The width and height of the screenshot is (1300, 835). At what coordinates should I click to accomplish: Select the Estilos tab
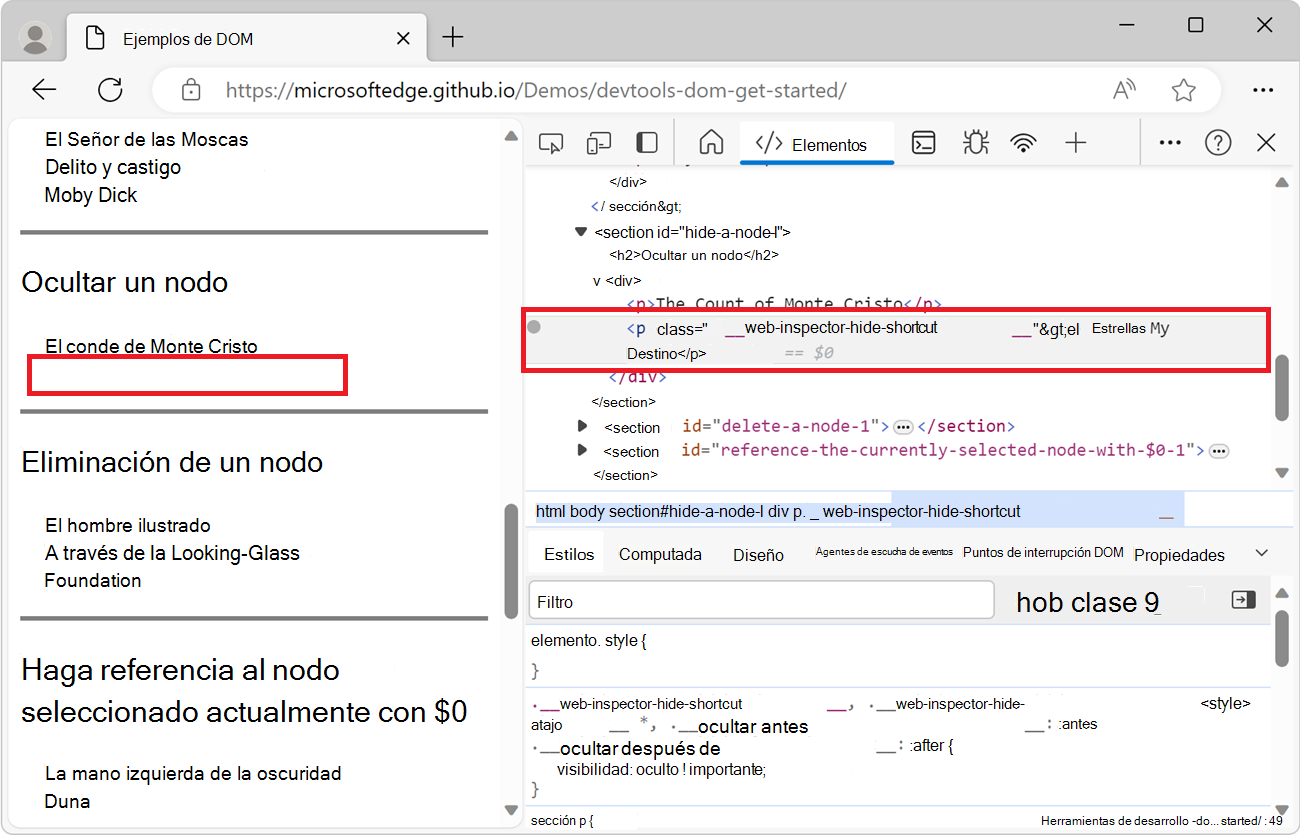click(x=569, y=554)
